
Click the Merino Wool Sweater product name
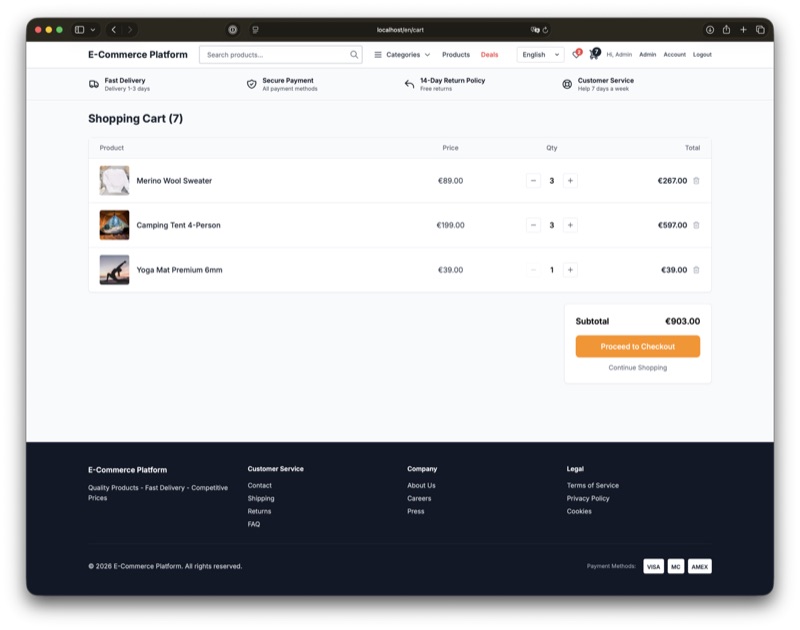click(x=174, y=181)
